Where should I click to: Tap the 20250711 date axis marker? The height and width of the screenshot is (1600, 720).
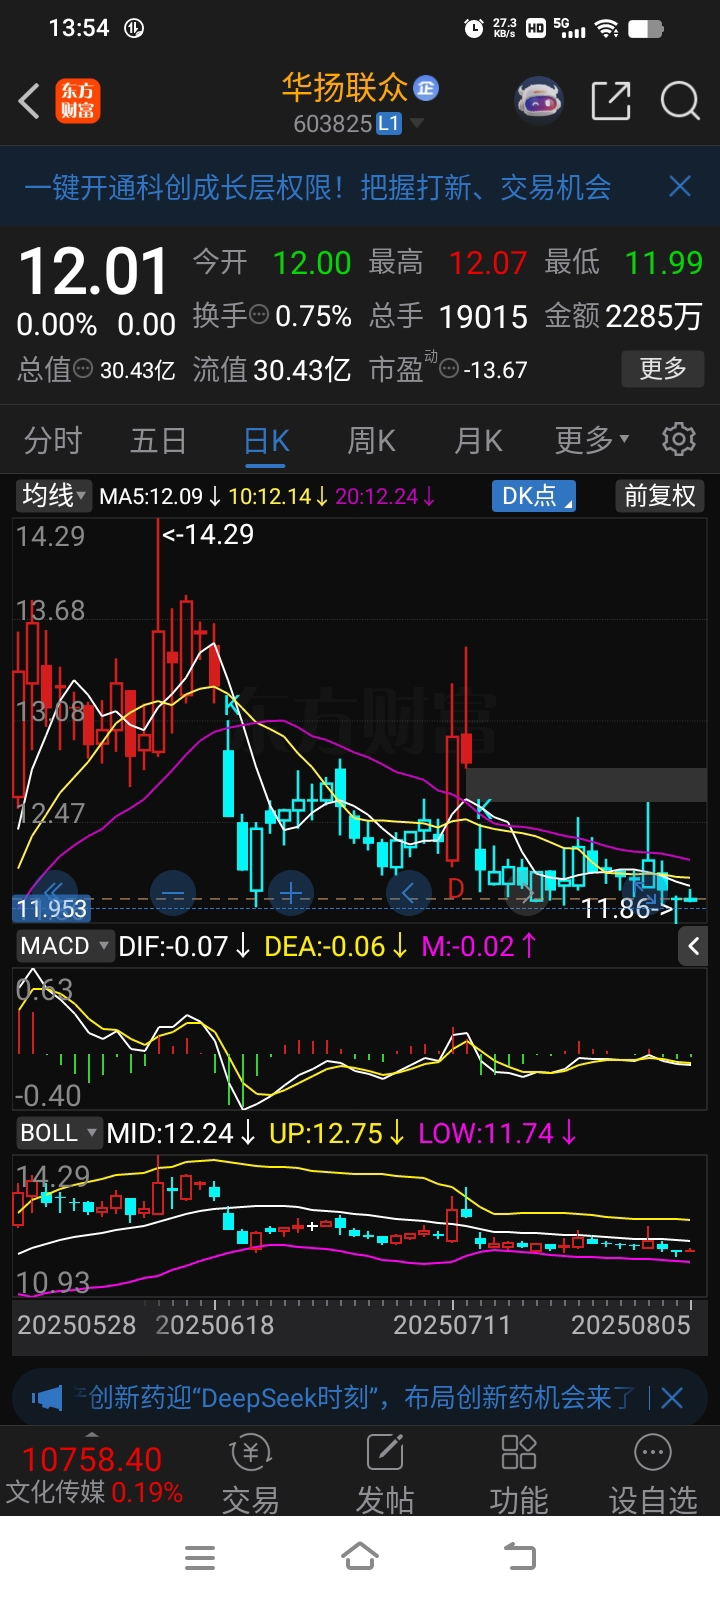[452, 1325]
